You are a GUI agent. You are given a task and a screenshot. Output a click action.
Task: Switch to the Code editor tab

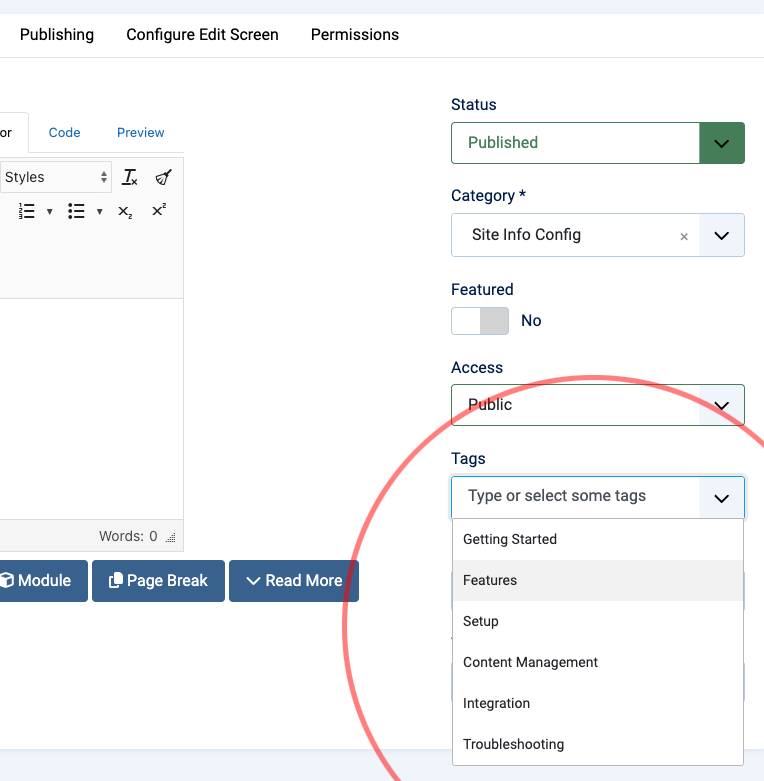click(x=64, y=132)
